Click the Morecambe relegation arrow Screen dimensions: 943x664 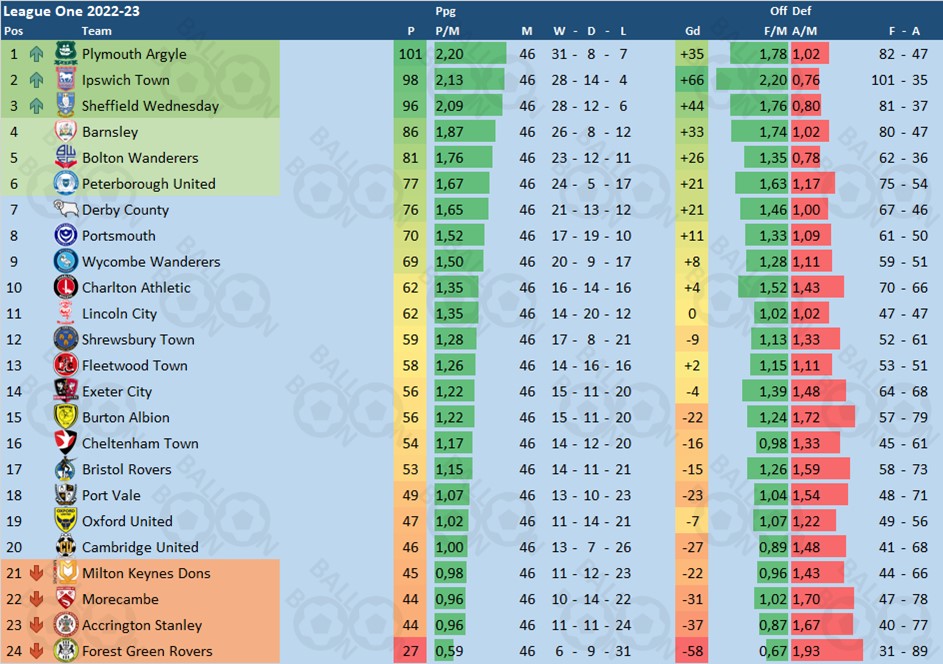point(37,599)
